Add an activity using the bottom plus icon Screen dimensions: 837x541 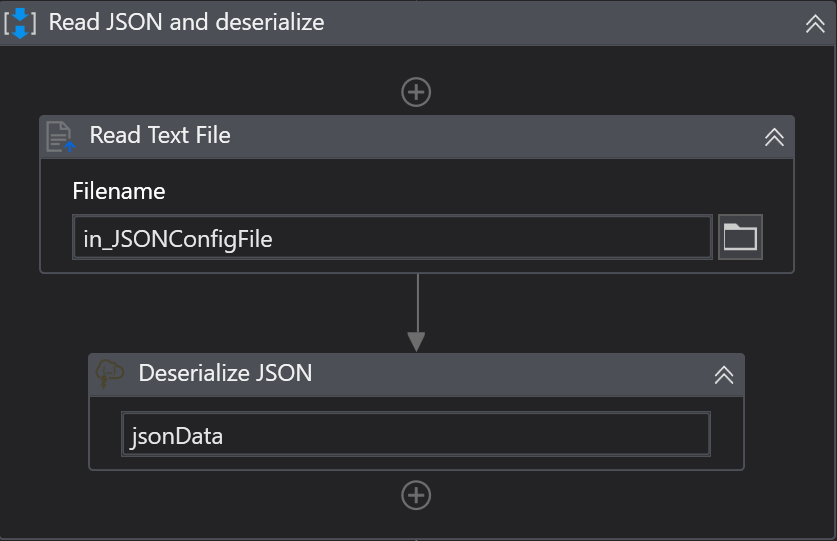click(416, 495)
